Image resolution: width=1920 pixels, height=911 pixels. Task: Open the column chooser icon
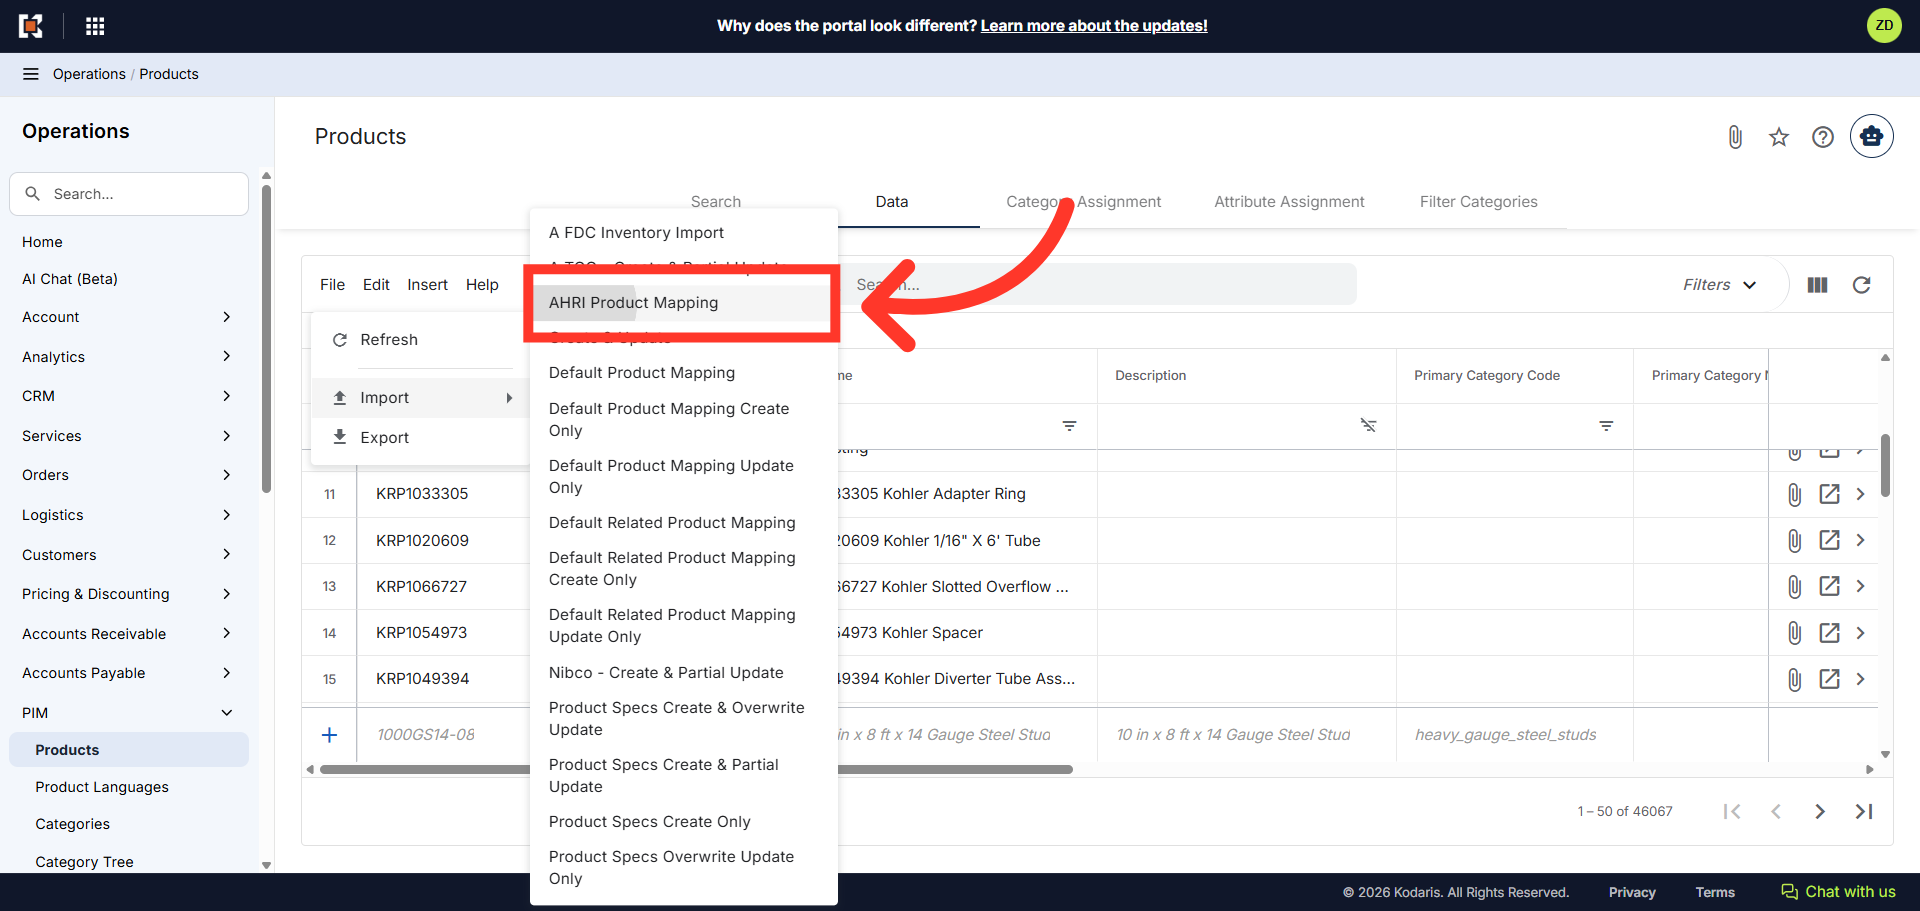coord(1818,285)
